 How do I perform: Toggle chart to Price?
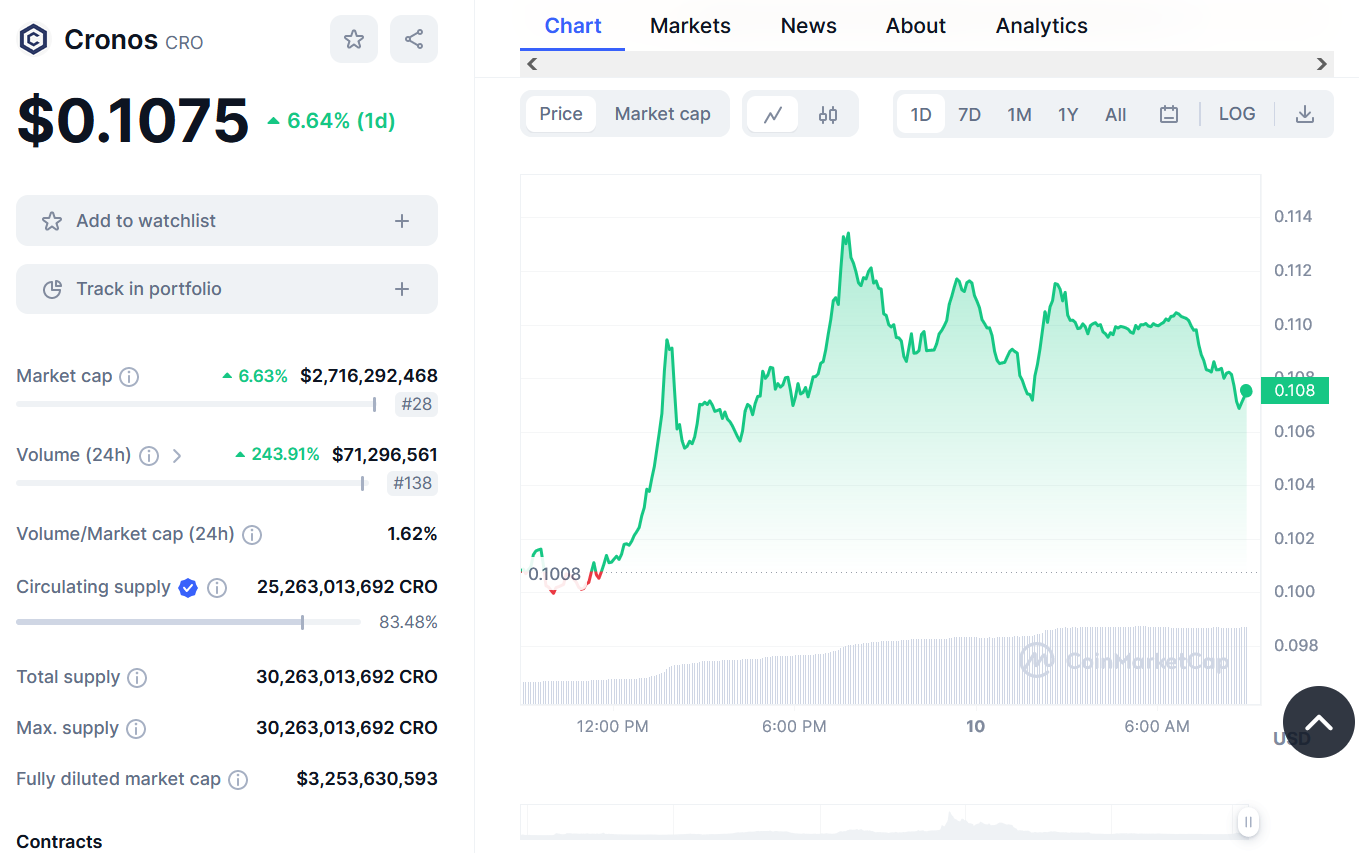561,114
